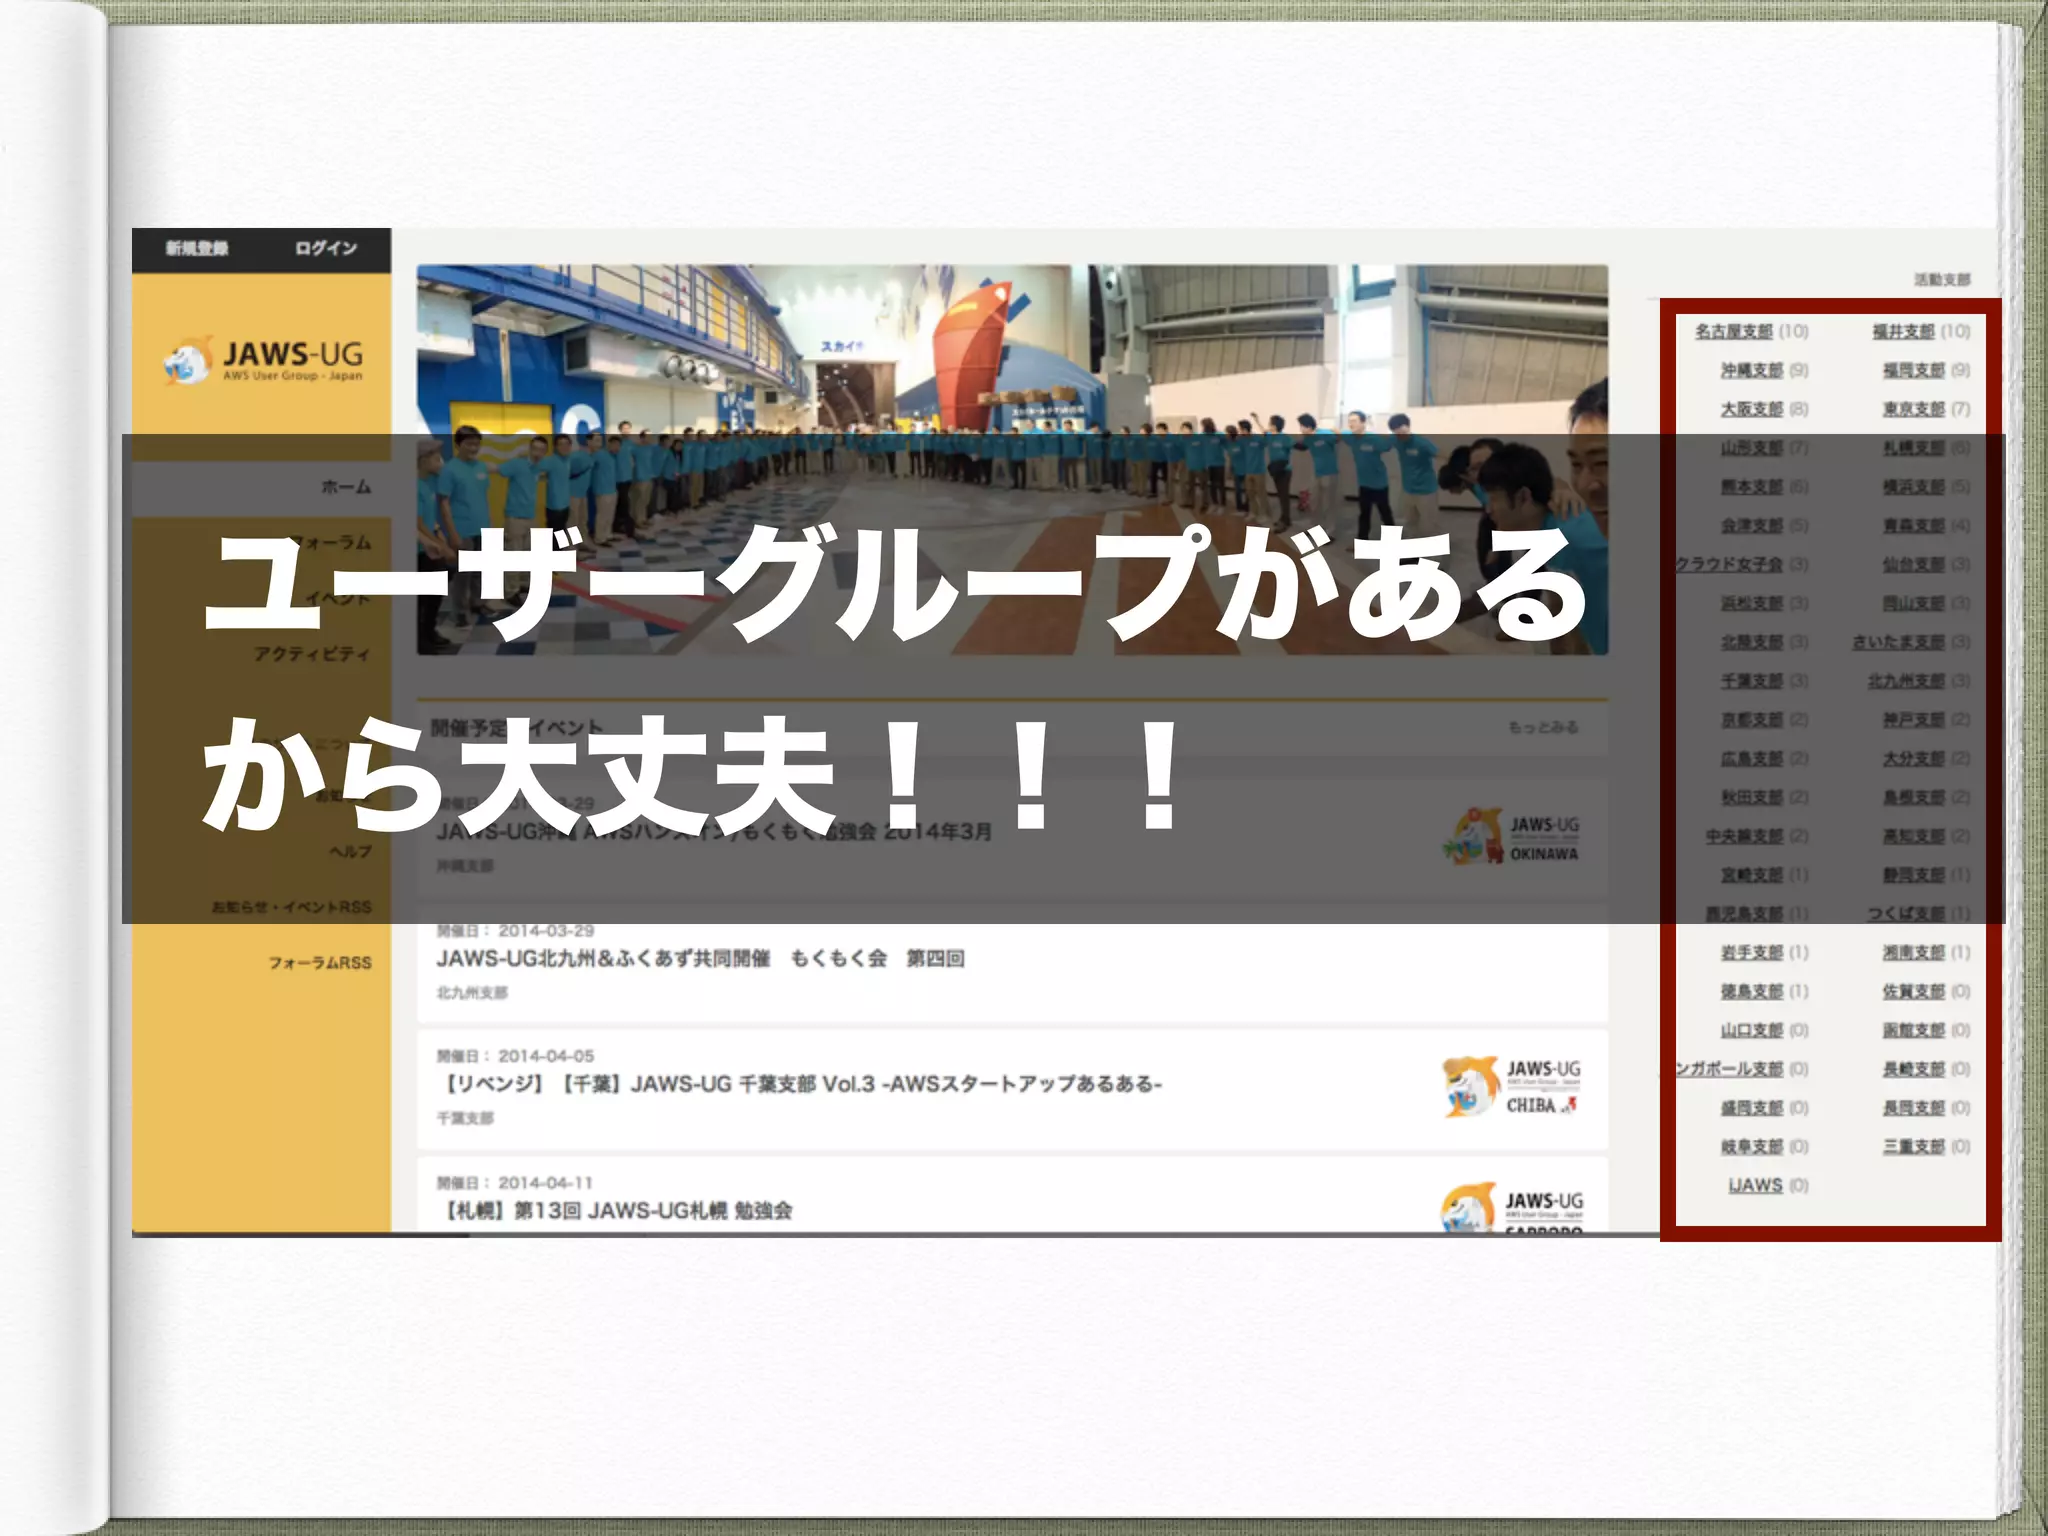This screenshot has width=2048, height=1536.
Task: Click もっとみる link for upcoming events
Action: click(x=1543, y=727)
